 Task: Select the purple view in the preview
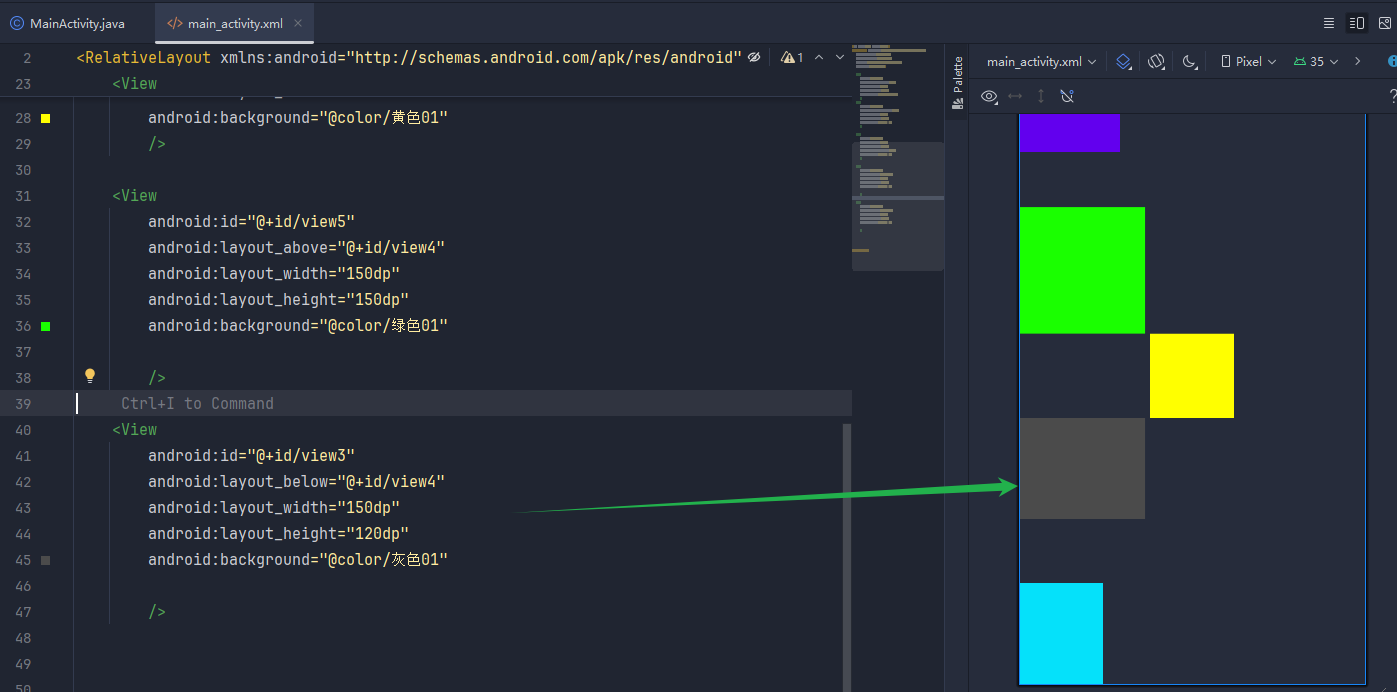[x=1069, y=133]
